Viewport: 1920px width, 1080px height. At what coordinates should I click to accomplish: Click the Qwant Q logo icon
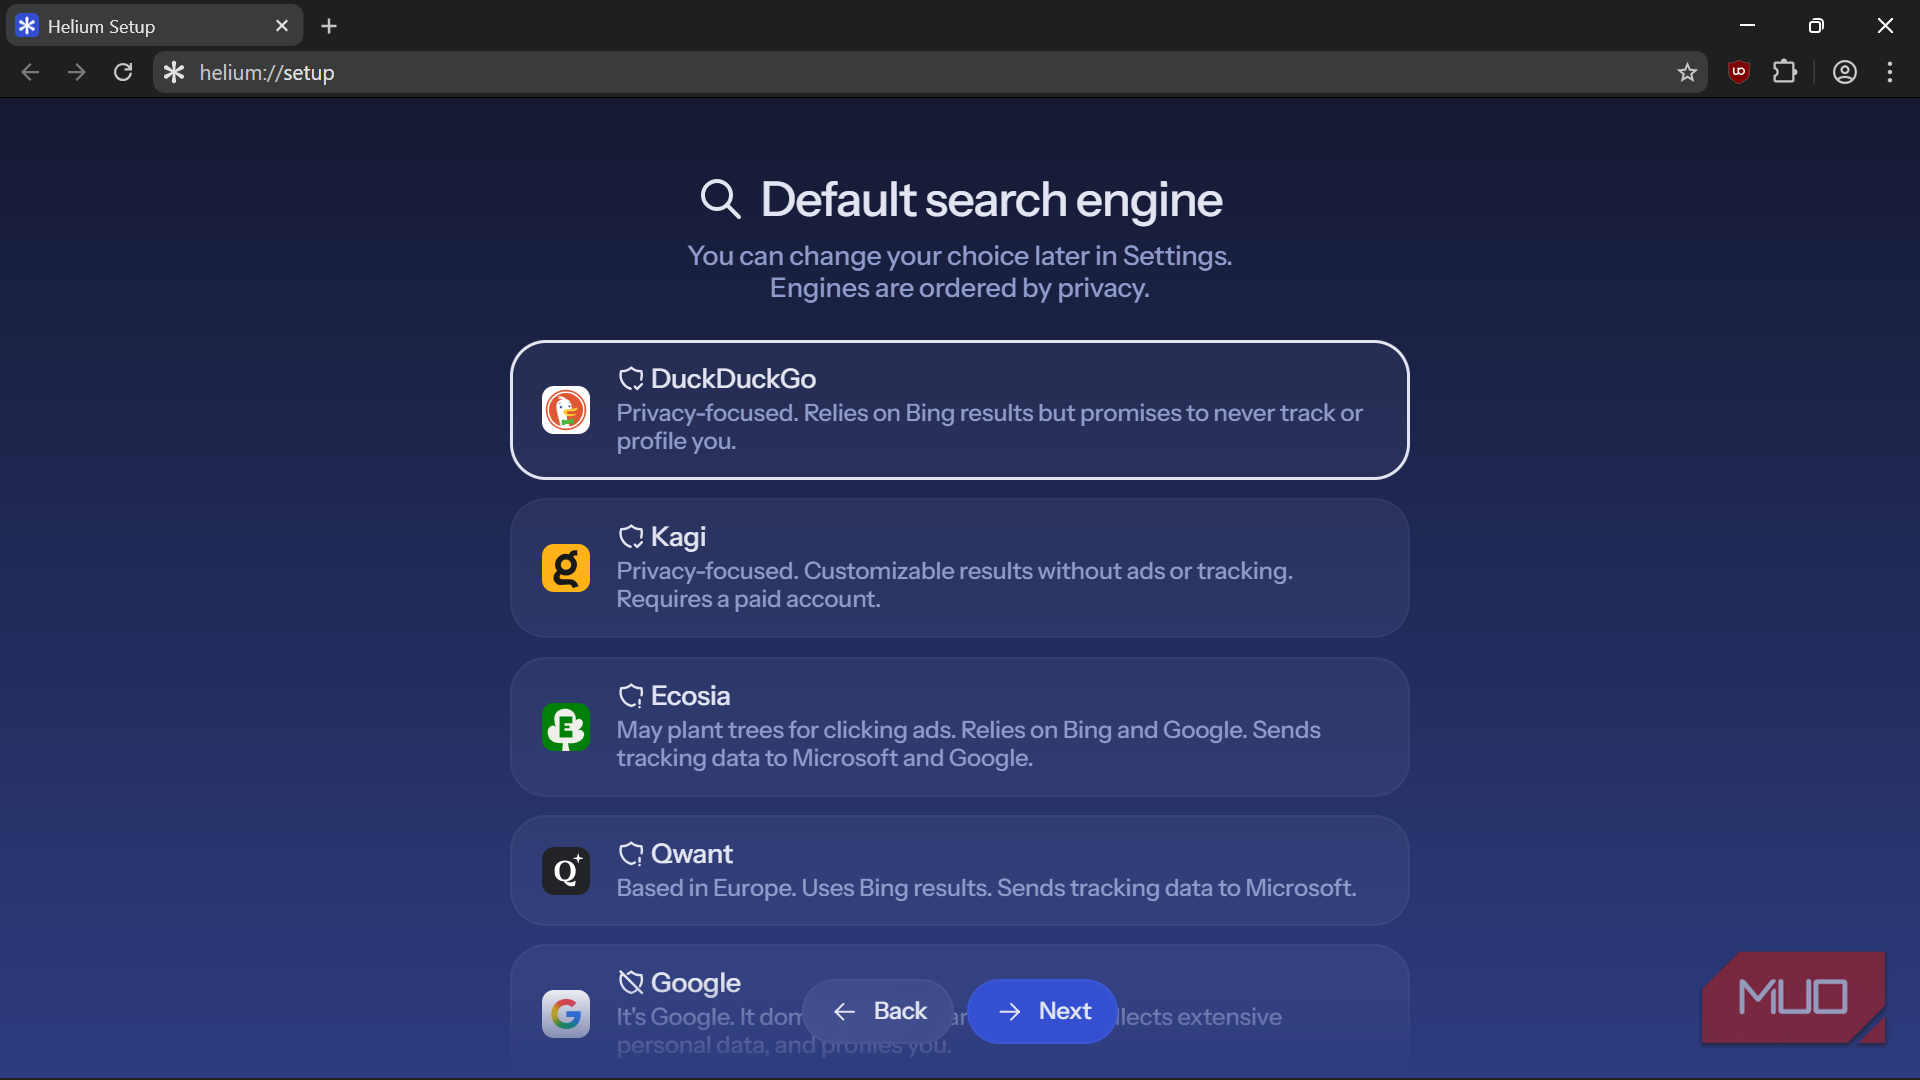point(566,871)
